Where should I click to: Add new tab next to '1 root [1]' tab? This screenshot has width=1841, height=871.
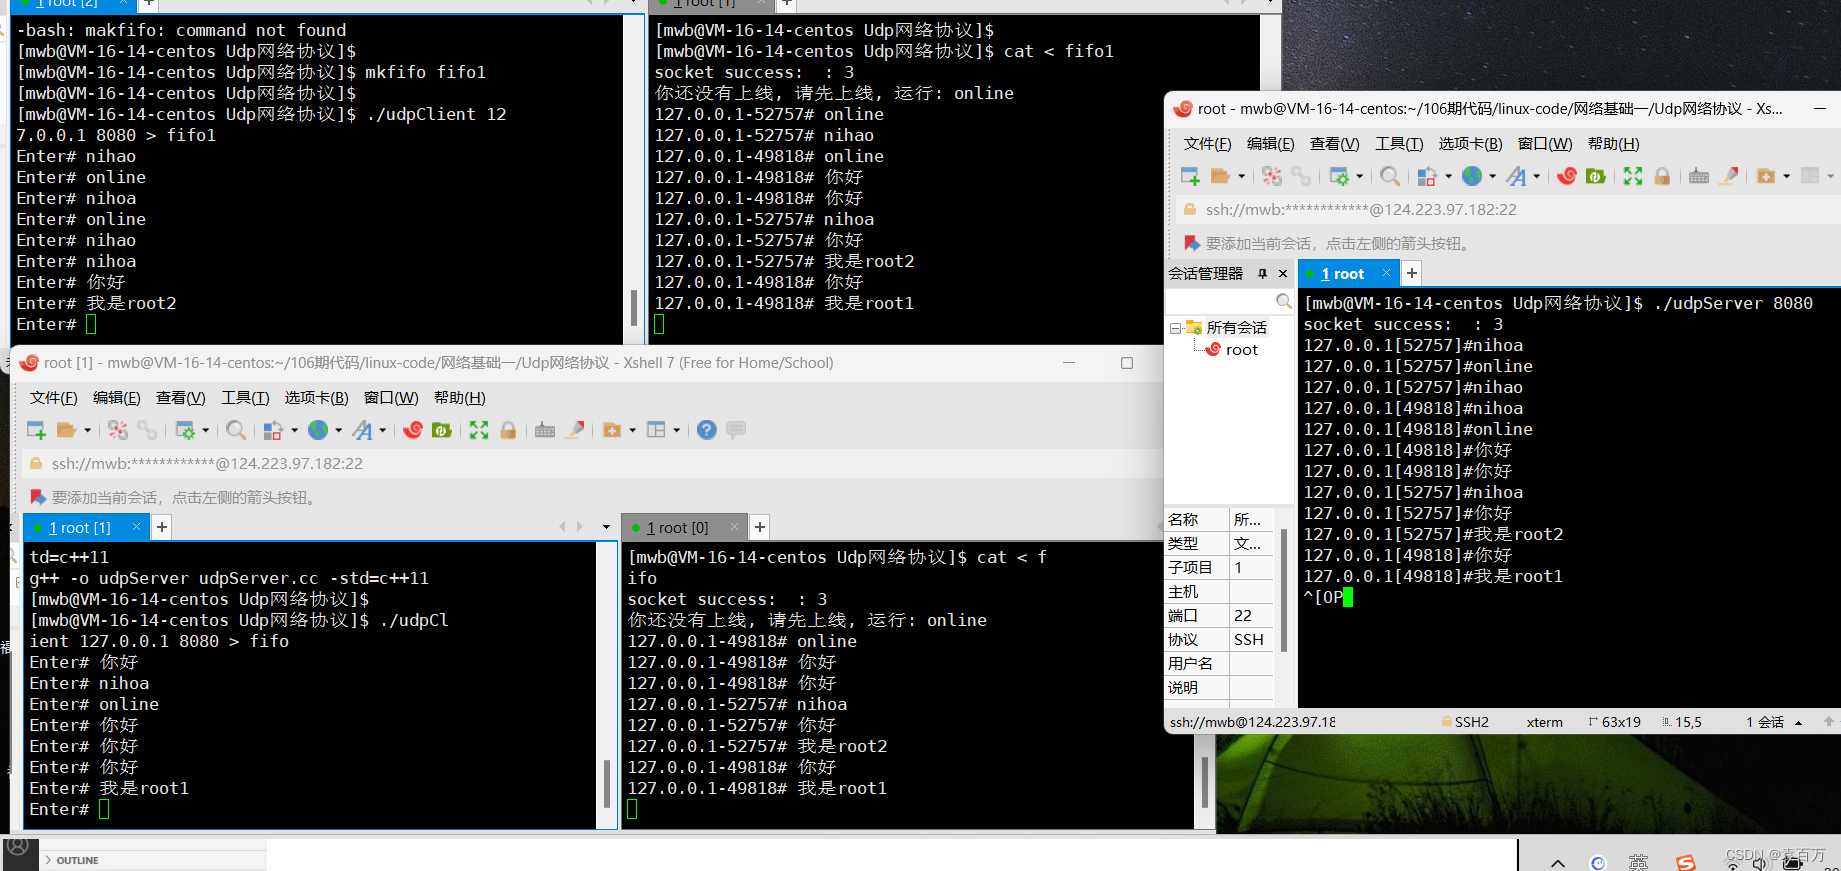point(162,527)
